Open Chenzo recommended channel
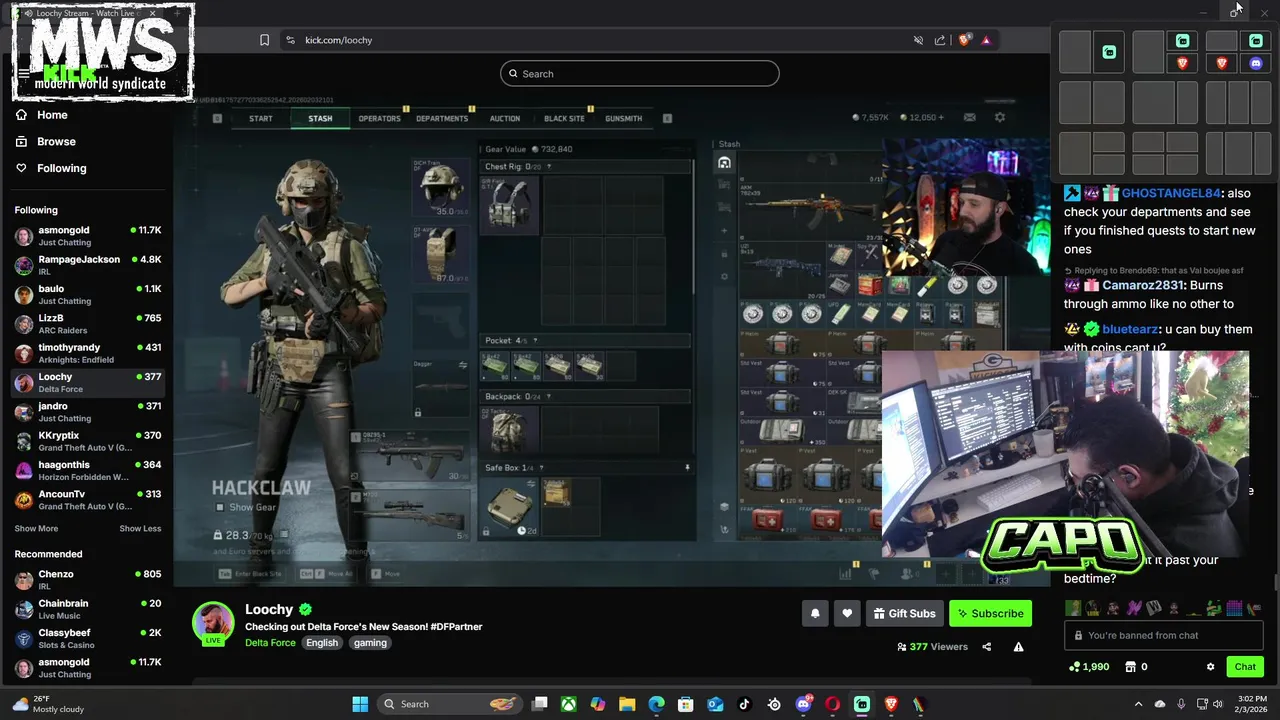 point(88,580)
